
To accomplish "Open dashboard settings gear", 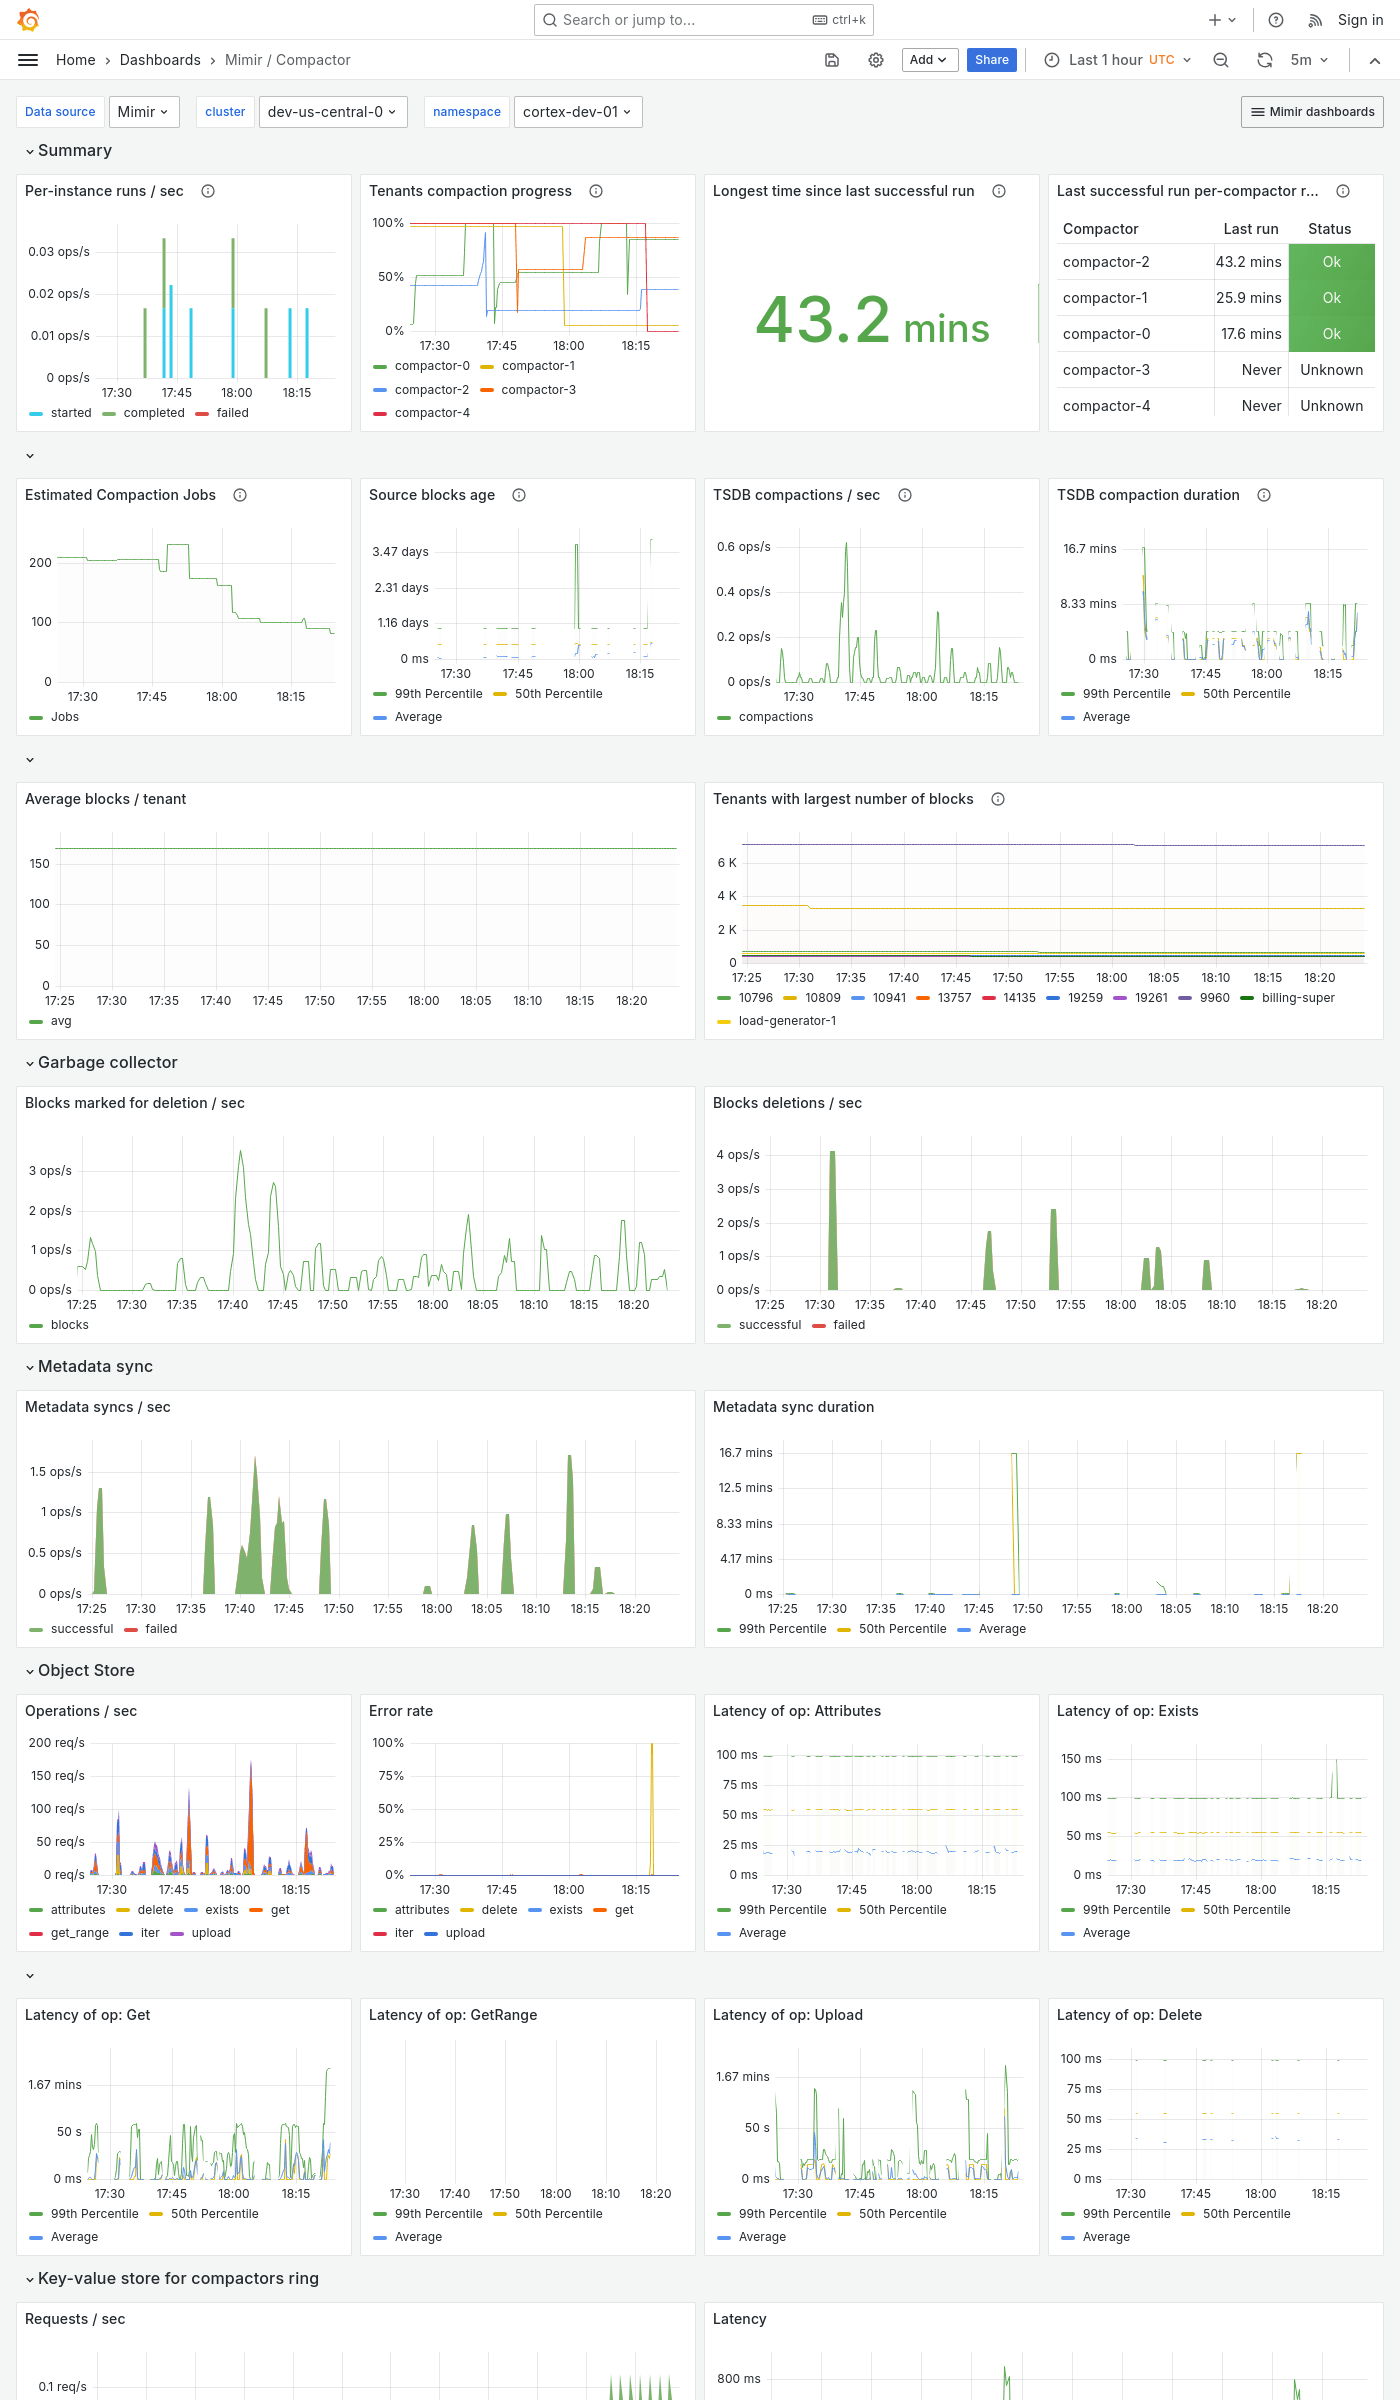I will [876, 60].
